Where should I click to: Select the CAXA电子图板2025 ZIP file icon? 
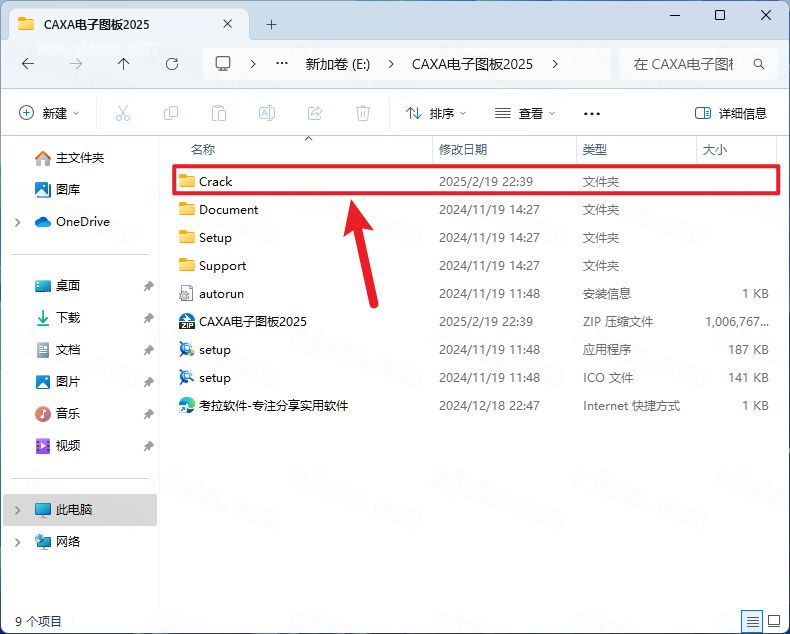(x=186, y=321)
